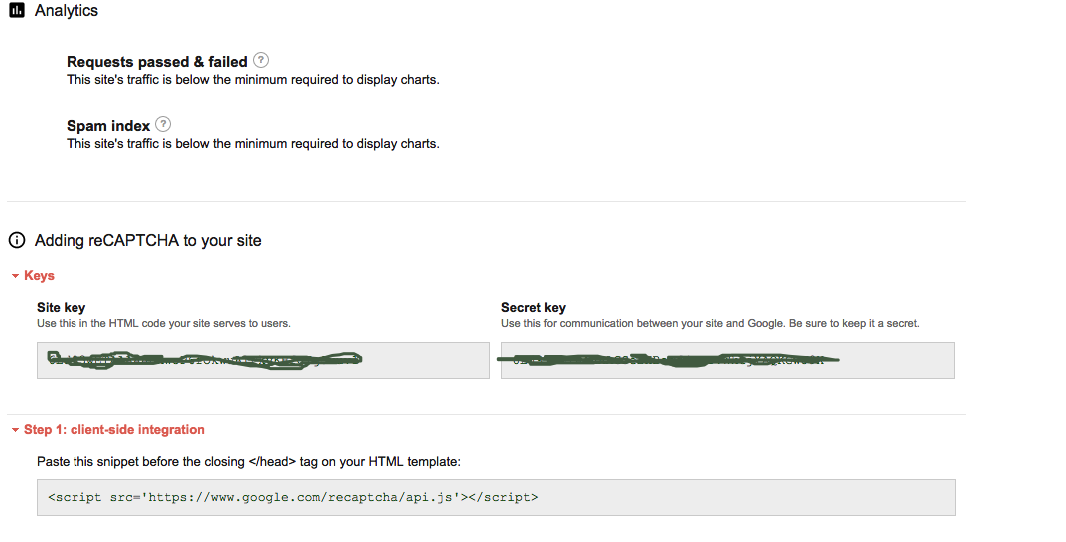Click the Adding reCAPTCHA to your site heading
Image resolution: width=1066 pixels, height=542 pixels.
coord(148,240)
